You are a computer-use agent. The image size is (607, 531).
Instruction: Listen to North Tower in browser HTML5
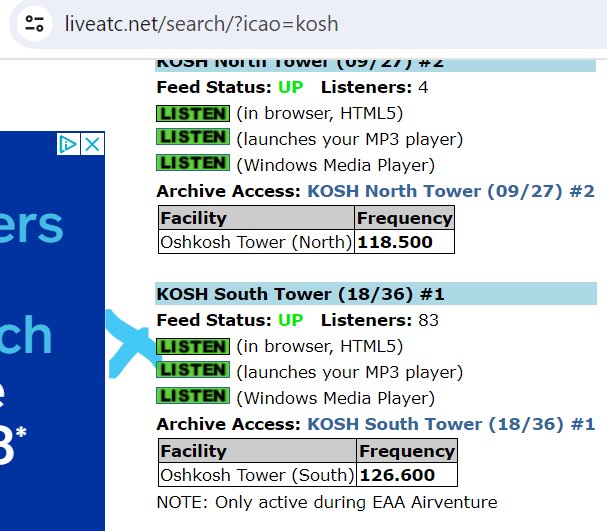tap(193, 113)
